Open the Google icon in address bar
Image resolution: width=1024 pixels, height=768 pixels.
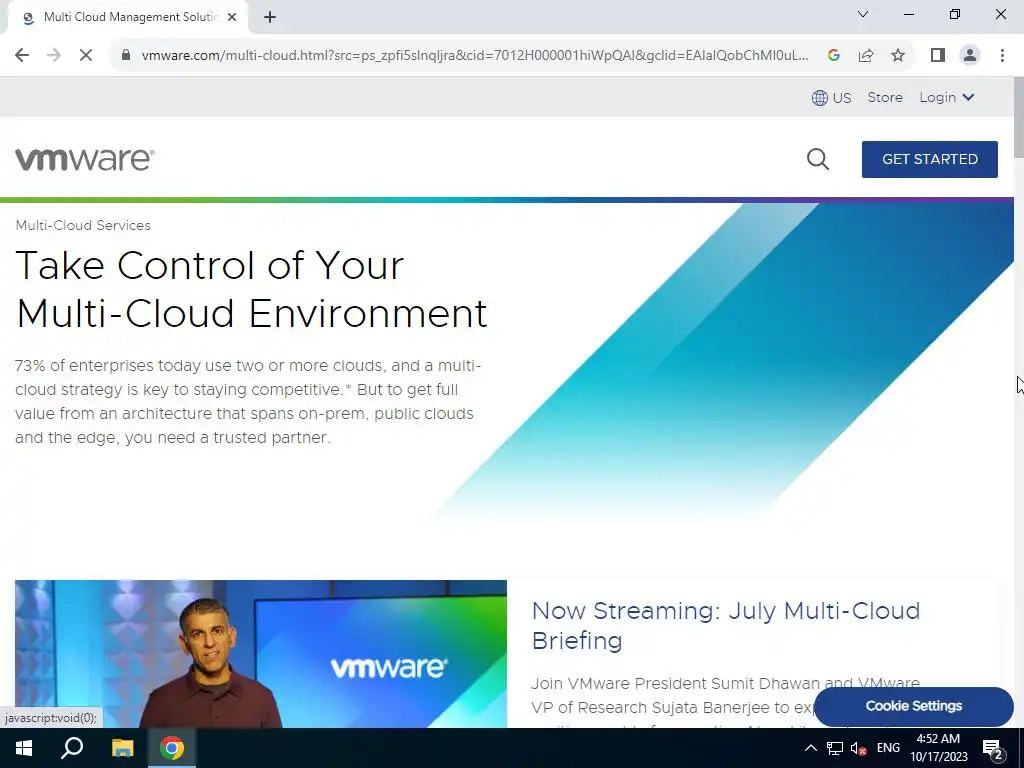pyautogui.click(x=833, y=56)
